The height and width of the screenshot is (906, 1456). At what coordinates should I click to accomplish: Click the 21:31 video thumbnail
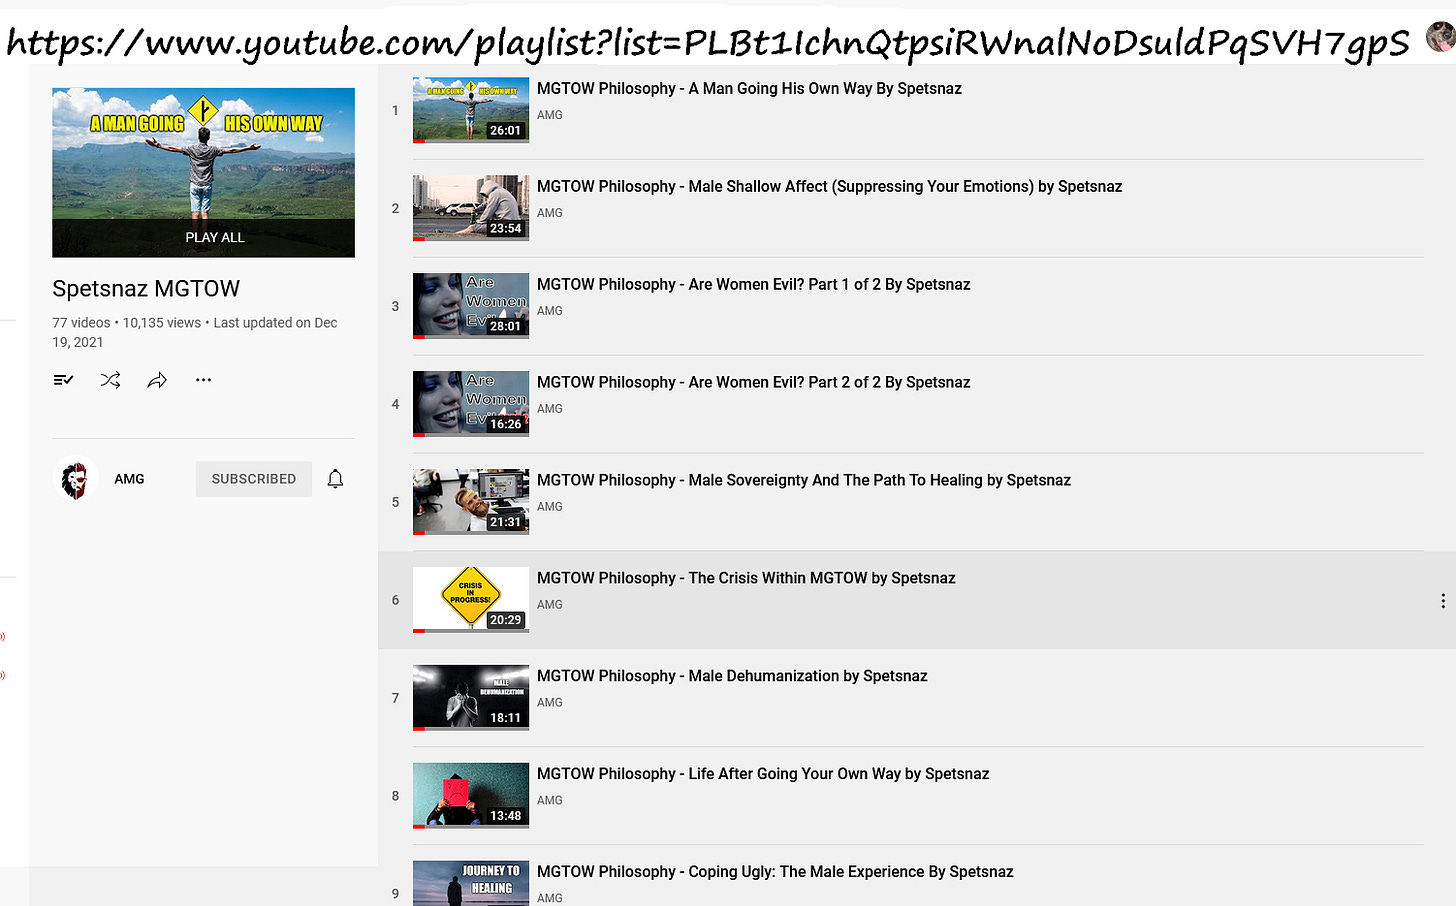471,502
